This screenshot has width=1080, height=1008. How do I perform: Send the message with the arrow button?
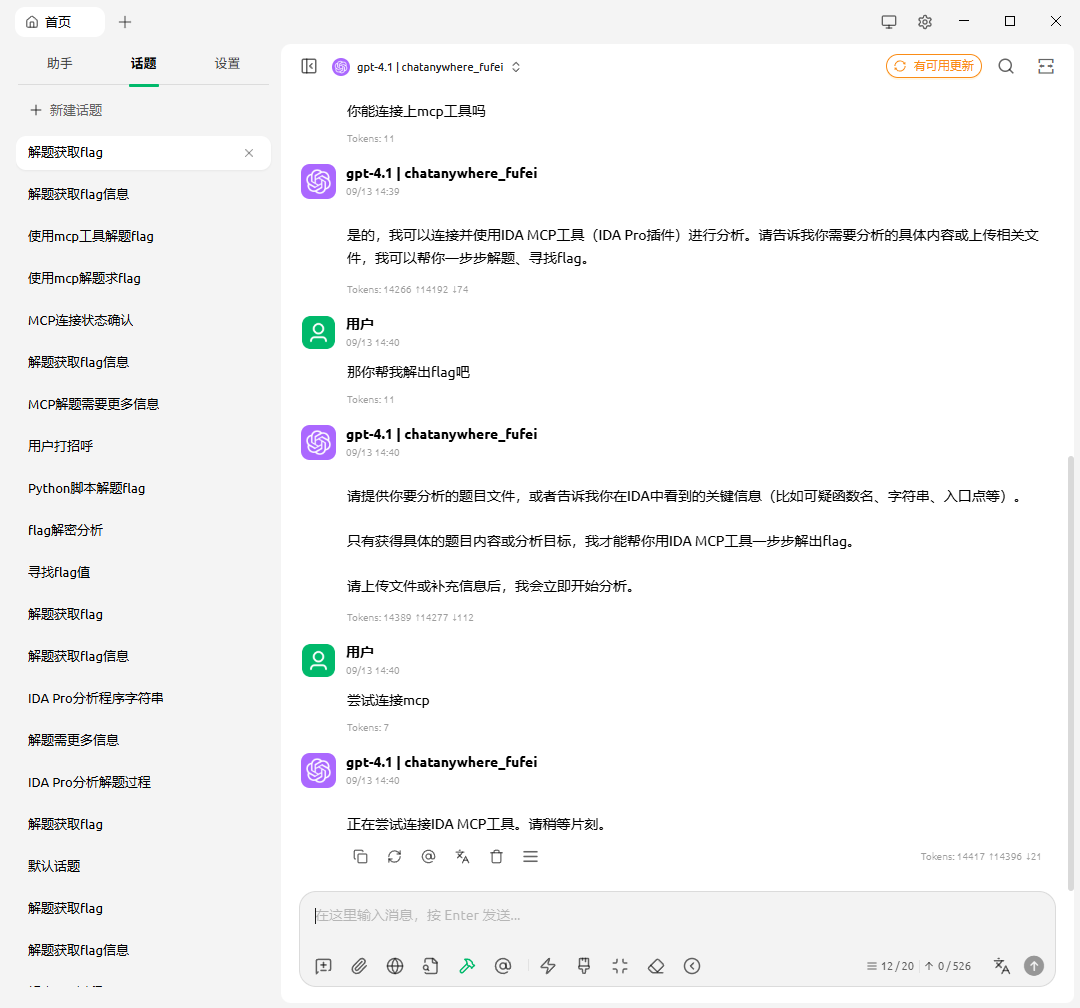1034,966
